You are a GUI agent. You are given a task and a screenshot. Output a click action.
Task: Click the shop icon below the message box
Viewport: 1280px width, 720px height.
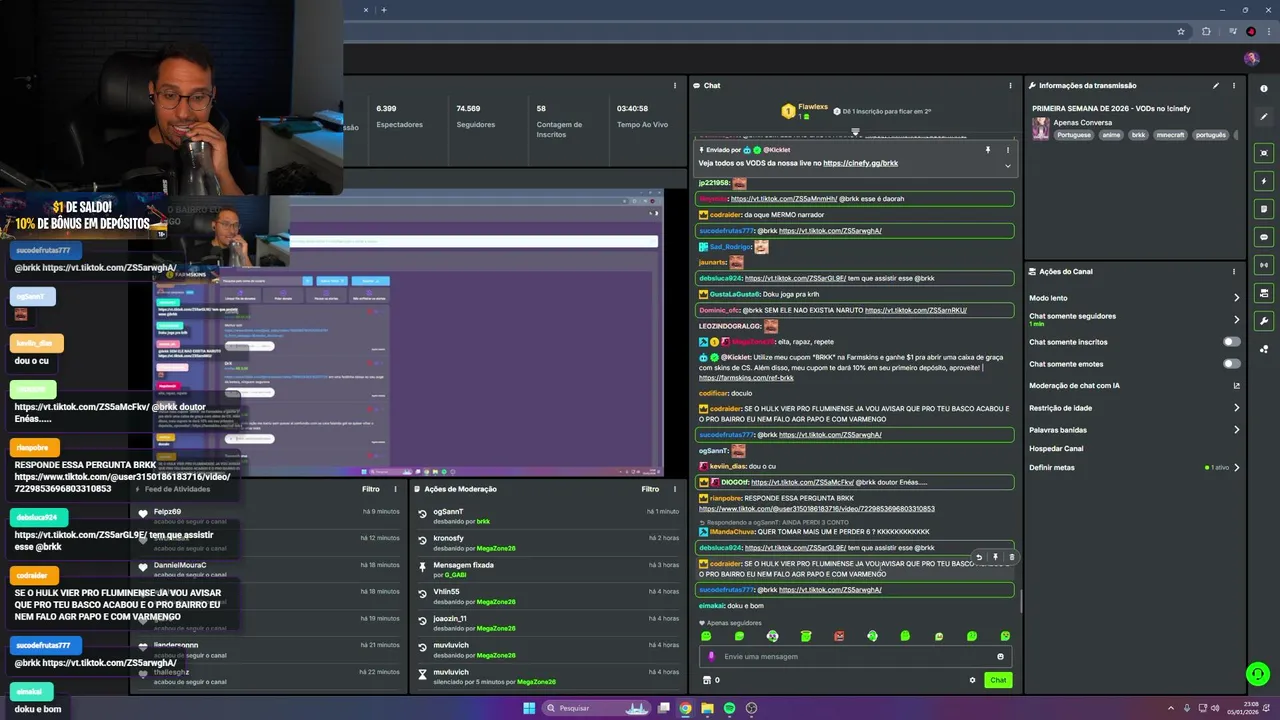coord(707,680)
